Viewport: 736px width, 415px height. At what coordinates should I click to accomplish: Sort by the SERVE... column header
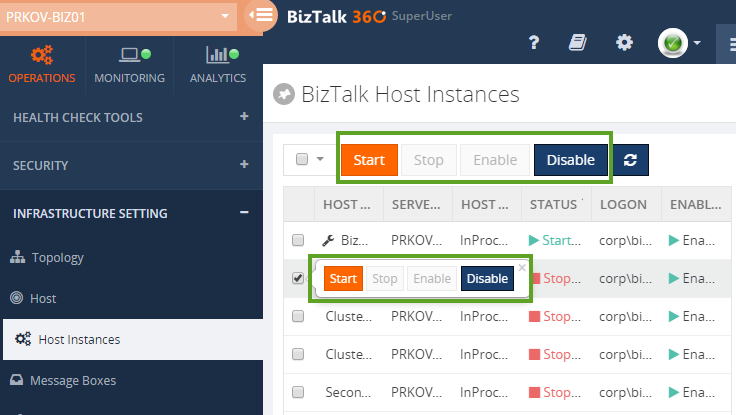418,204
